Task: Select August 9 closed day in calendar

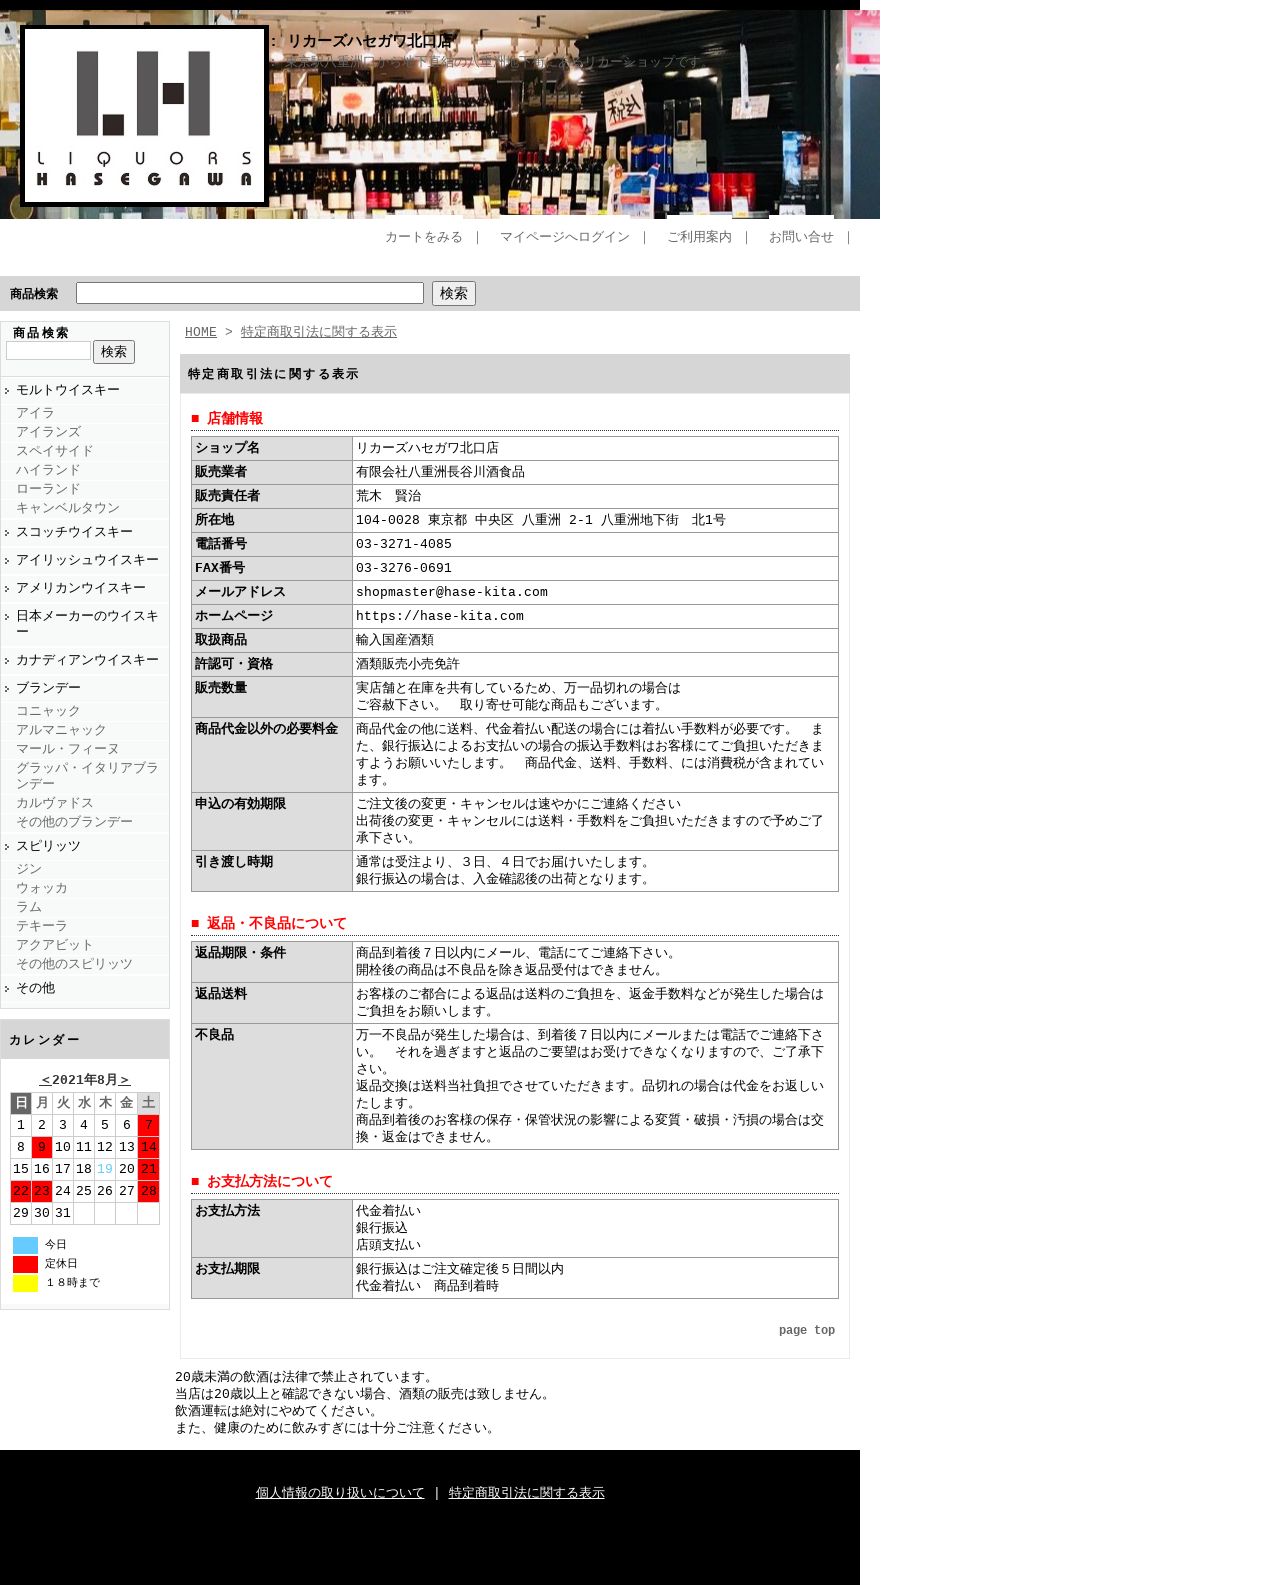Action: 42,1147
